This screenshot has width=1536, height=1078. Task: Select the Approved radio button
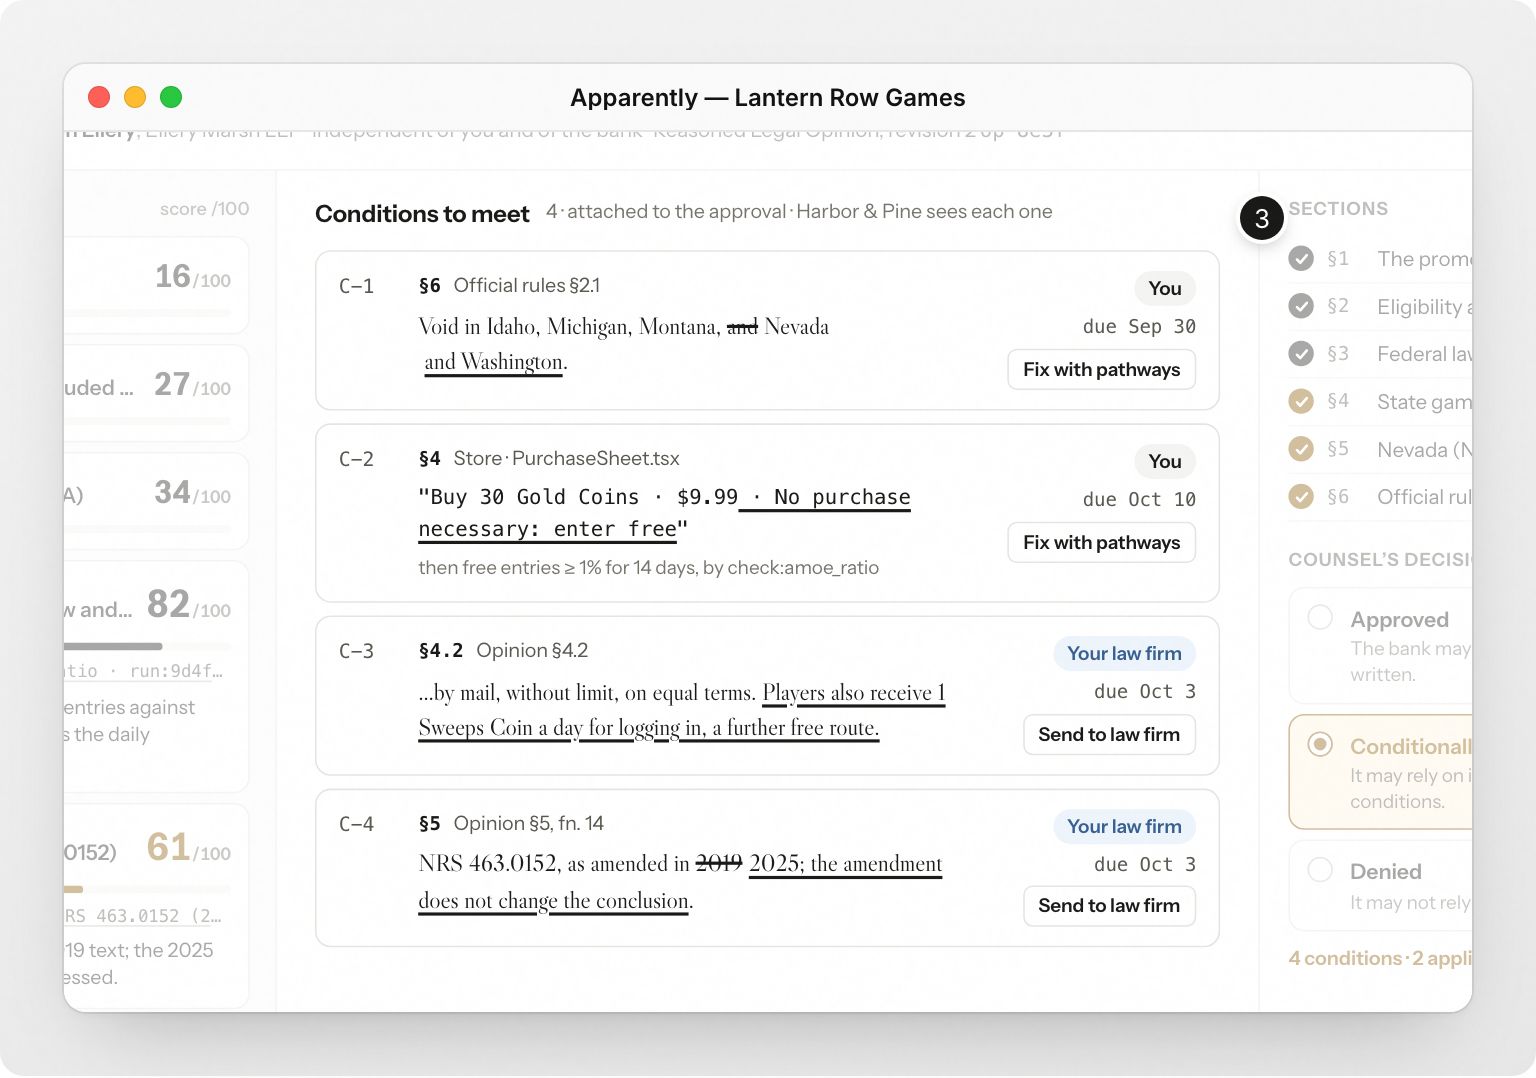[x=1320, y=617]
